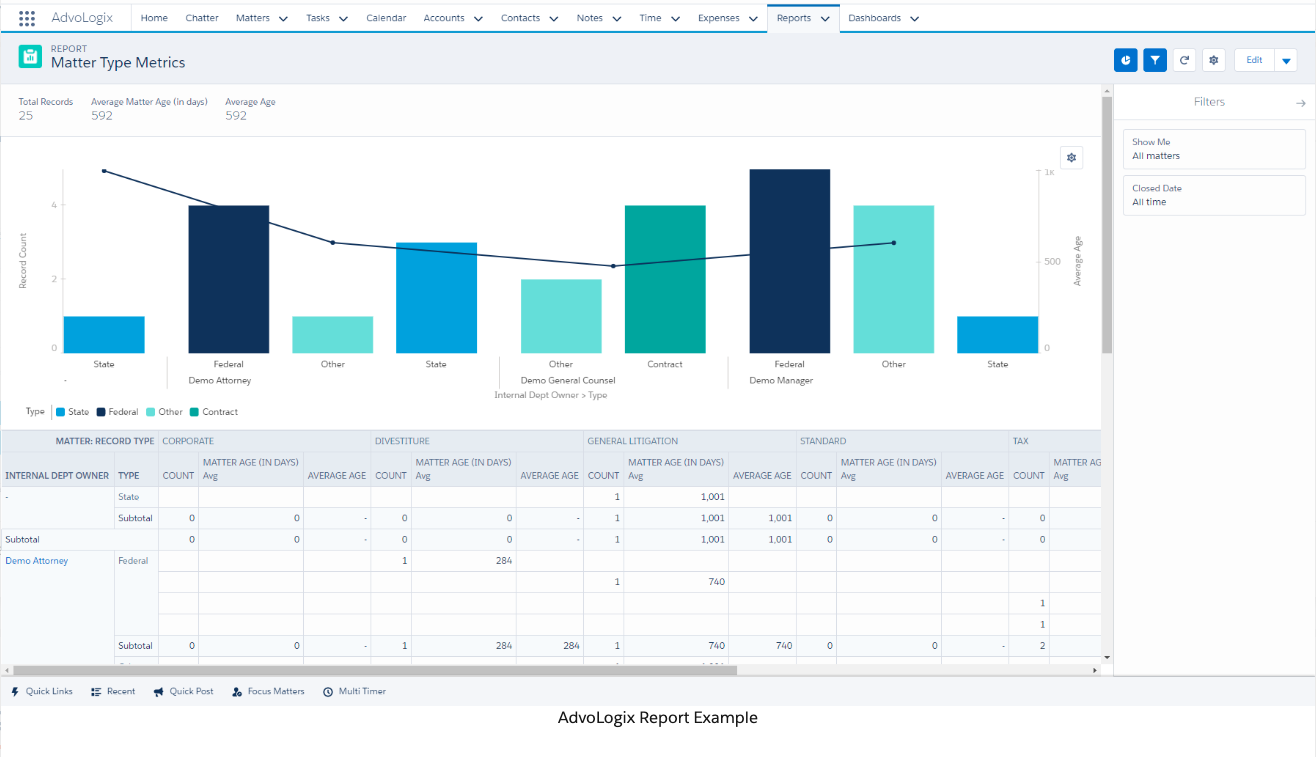Refresh the Matter Type Metrics report

(x=1184, y=60)
